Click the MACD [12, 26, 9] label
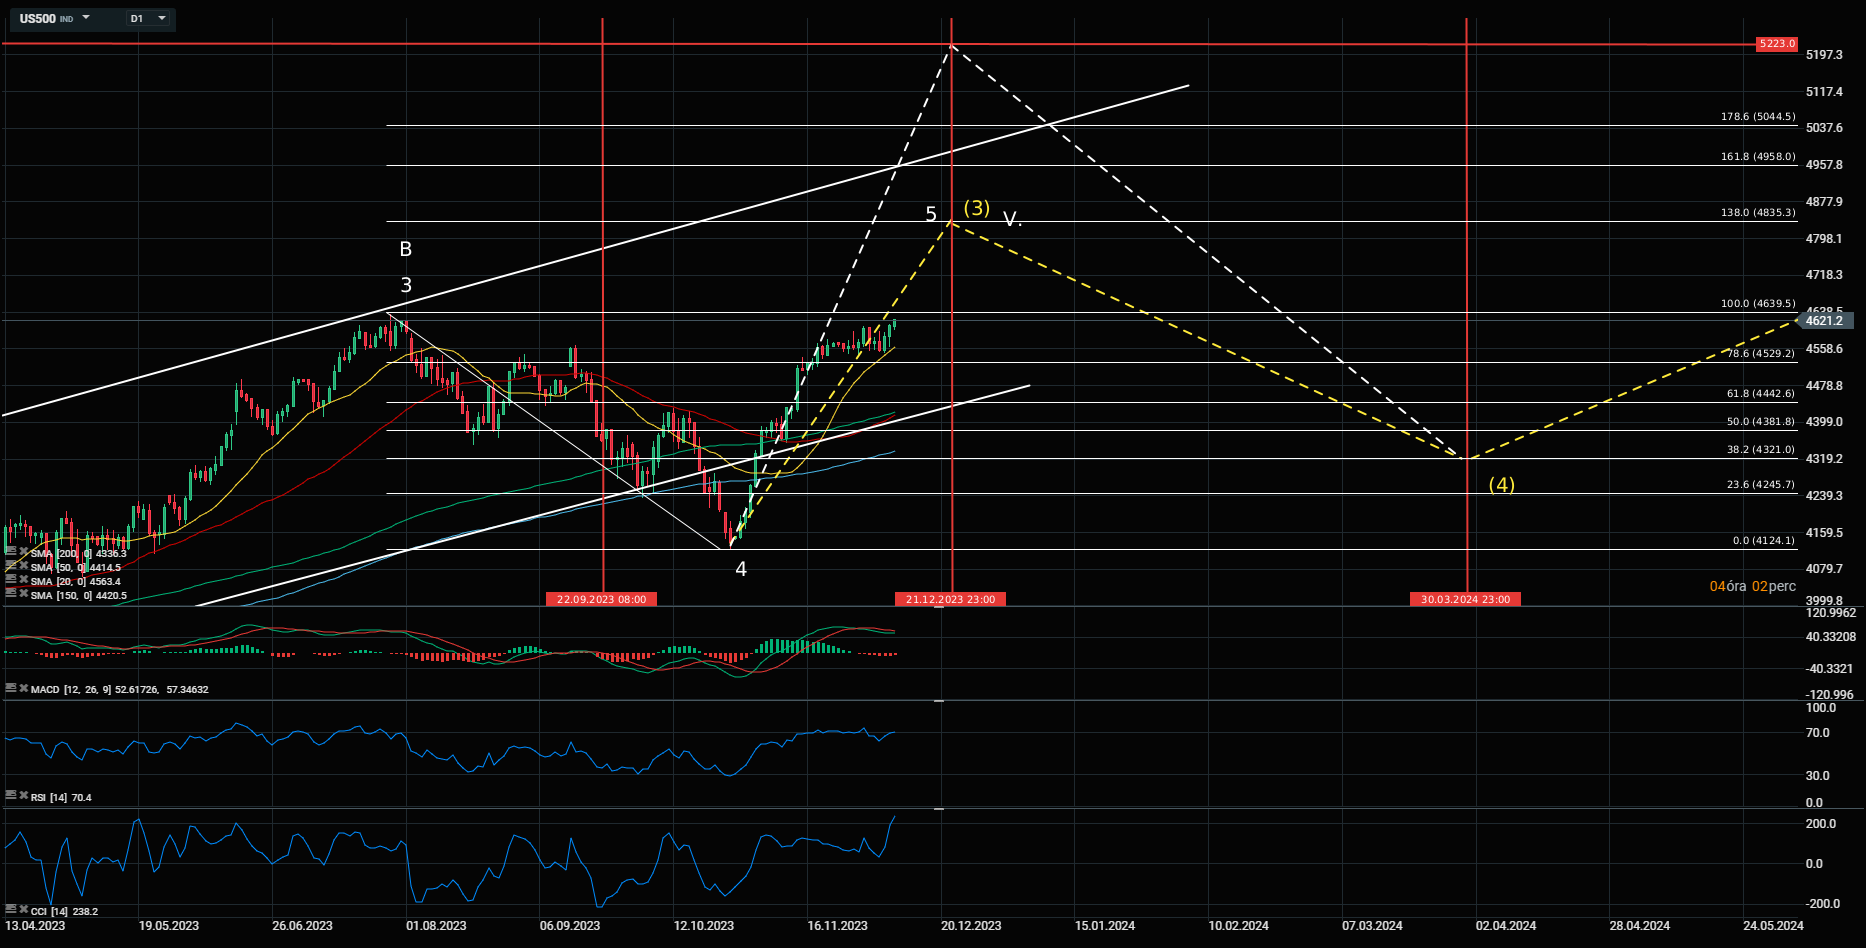The image size is (1866, 948). pyautogui.click(x=120, y=689)
